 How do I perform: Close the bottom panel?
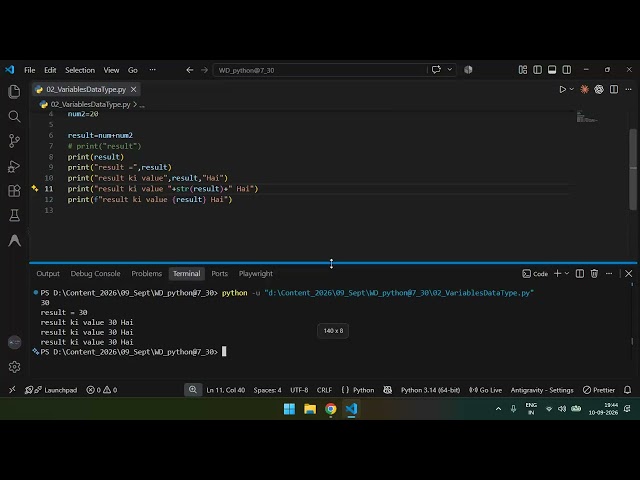click(629, 273)
